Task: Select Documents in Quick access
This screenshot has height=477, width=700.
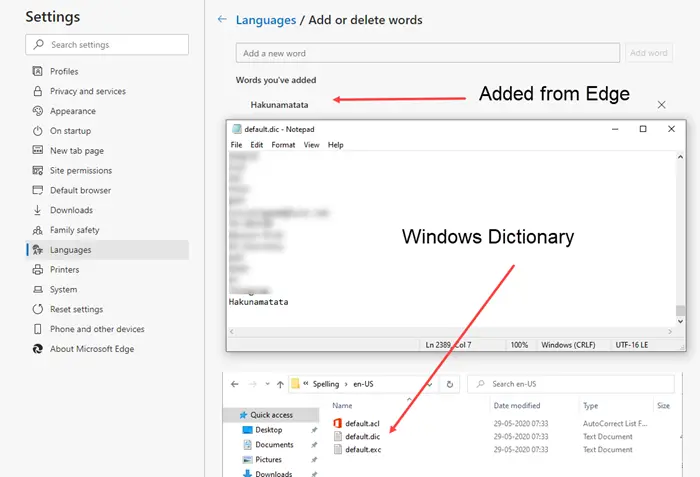Action: pyautogui.click(x=274, y=445)
